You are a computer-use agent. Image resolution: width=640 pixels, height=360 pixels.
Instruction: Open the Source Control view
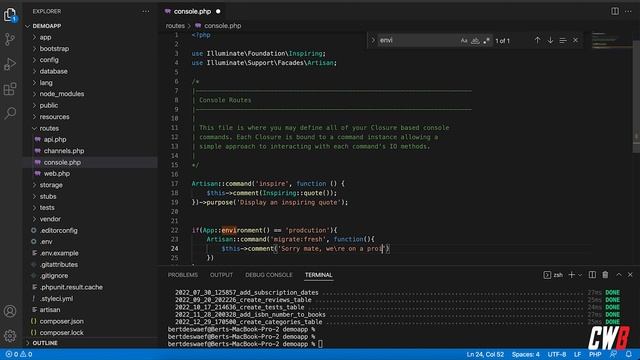[x=10, y=40]
